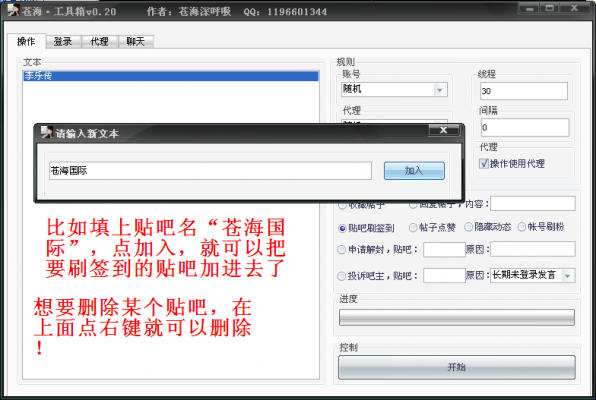
Task: Maximize the main toolbox window
Action: pyautogui.click(x=550, y=8)
